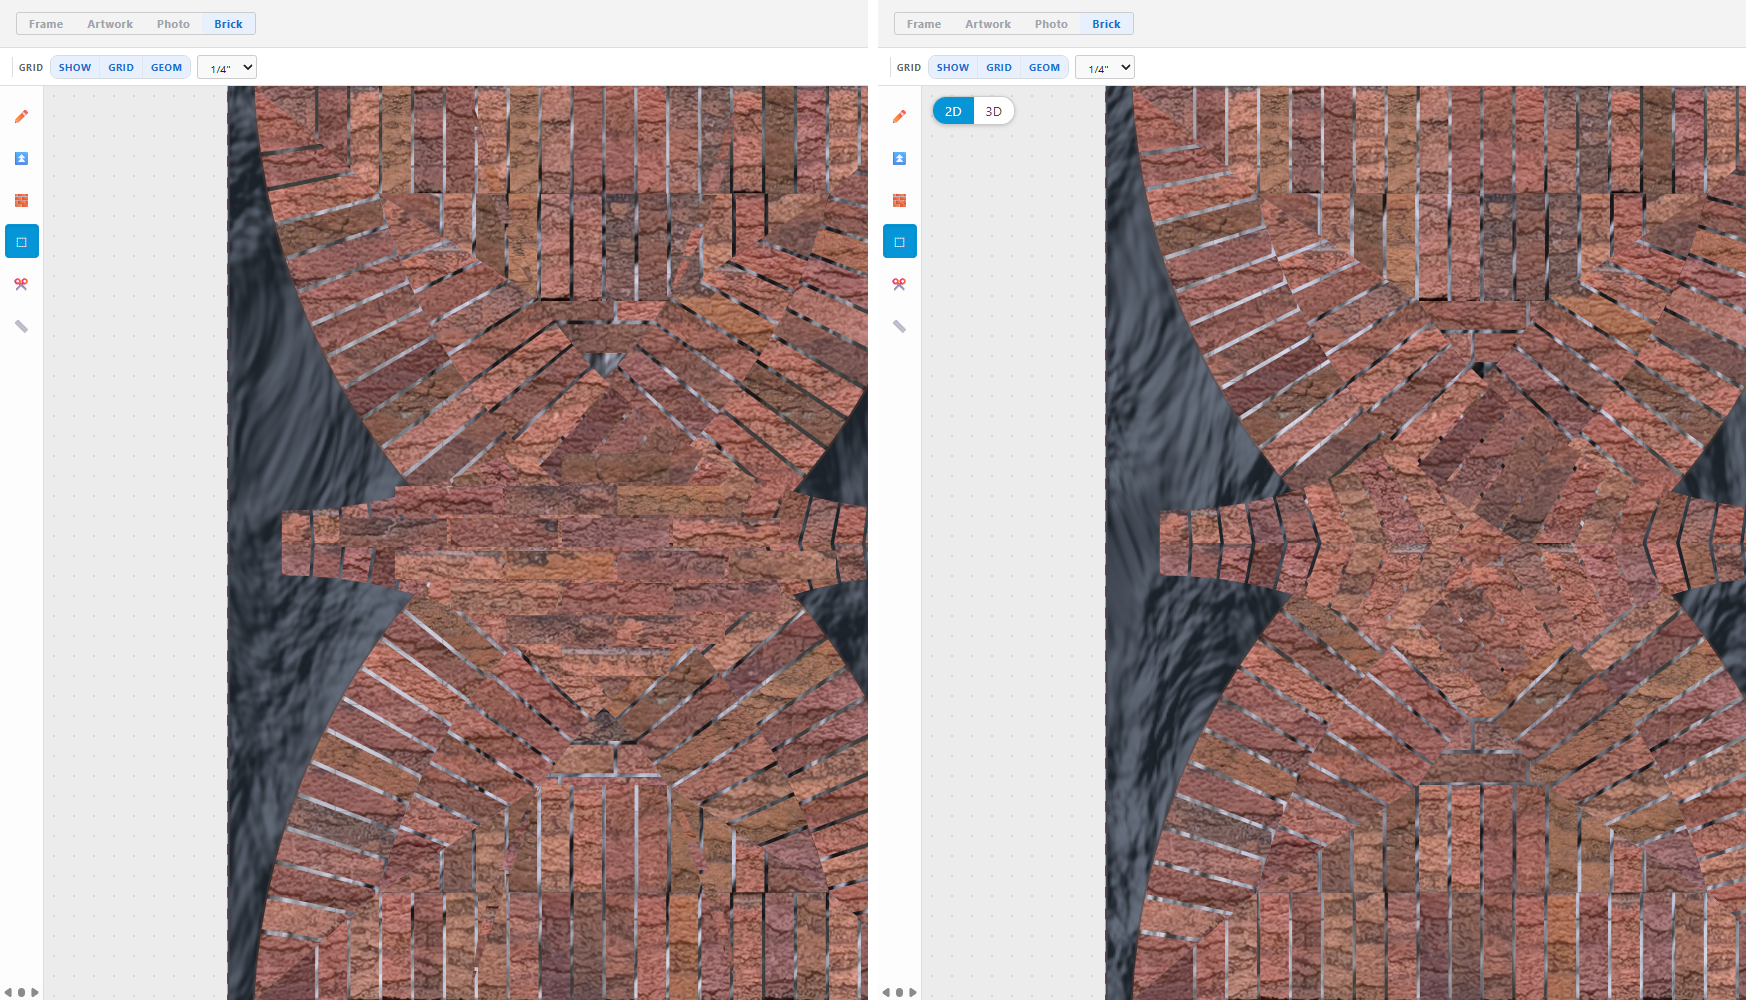Screen dimensions: 1746x1000
Task: Click the blue upload arrows icon, right panel
Action: coord(899,158)
